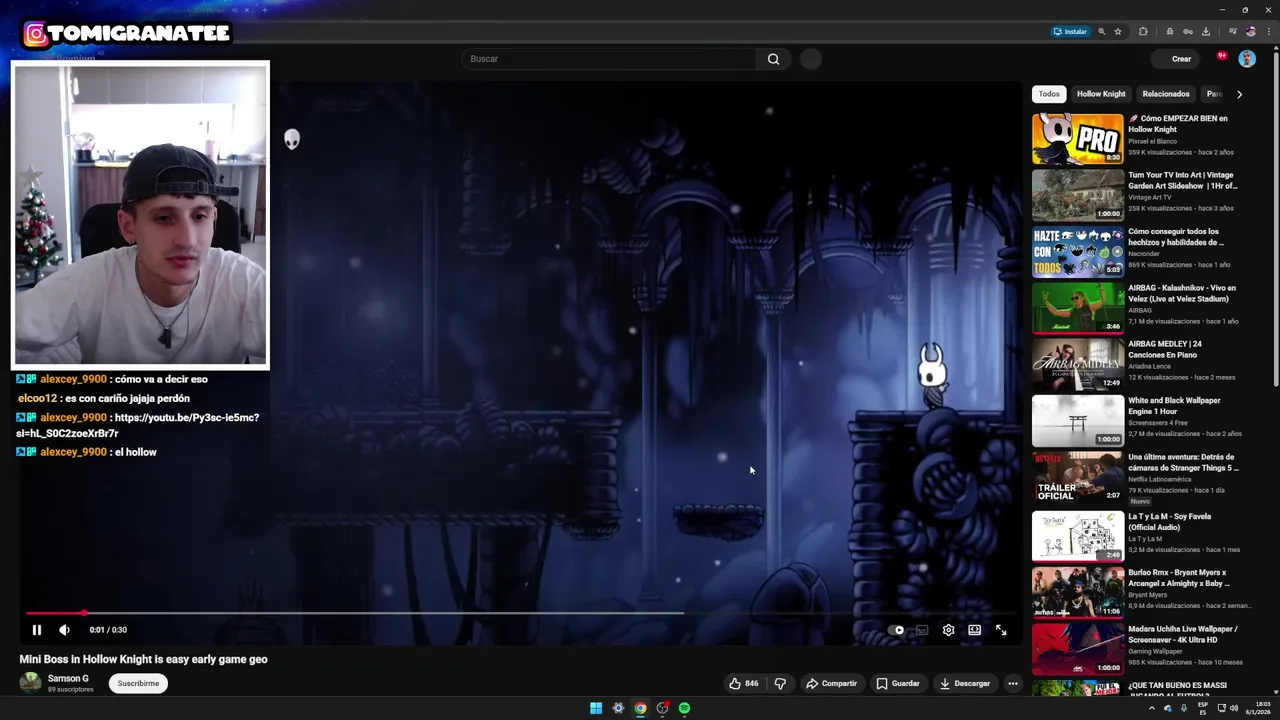
Task: Like the video with thumbs up
Action: [743, 684]
